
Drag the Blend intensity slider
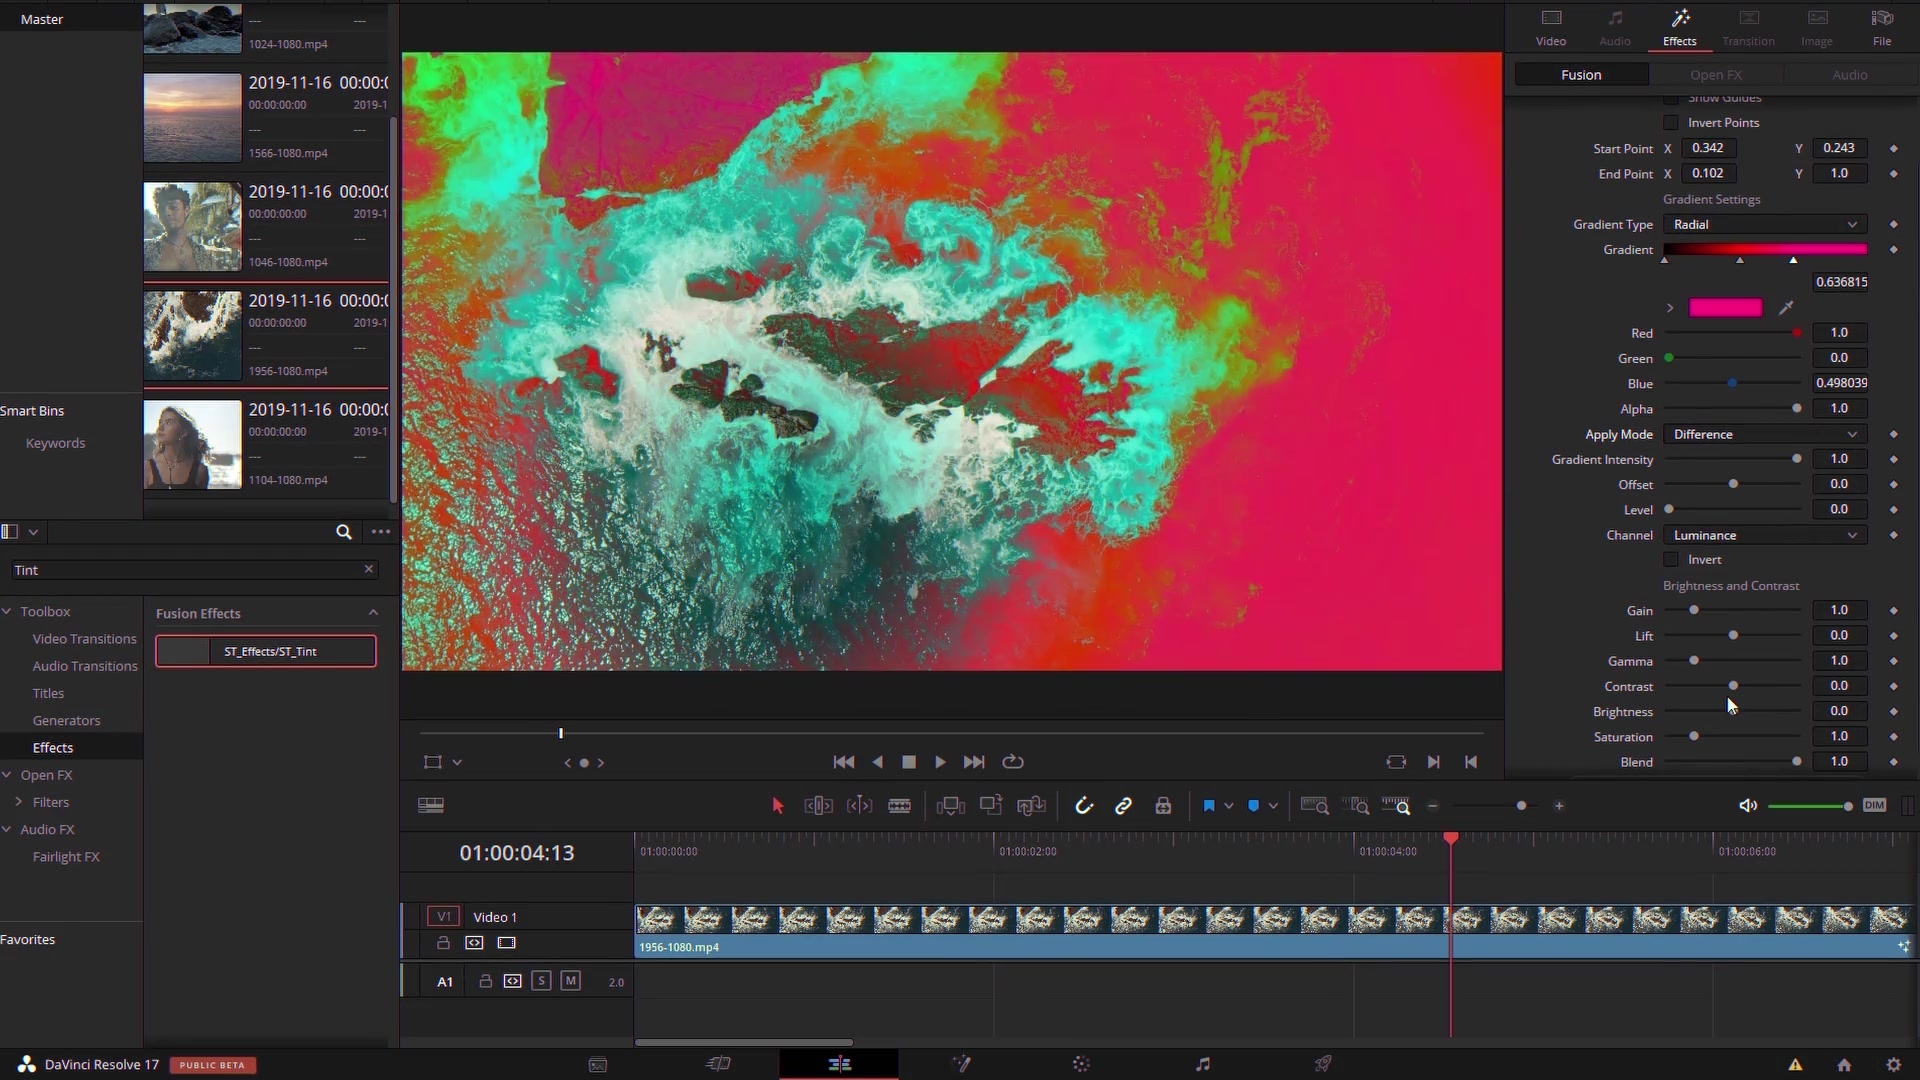pyautogui.click(x=1796, y=761)
